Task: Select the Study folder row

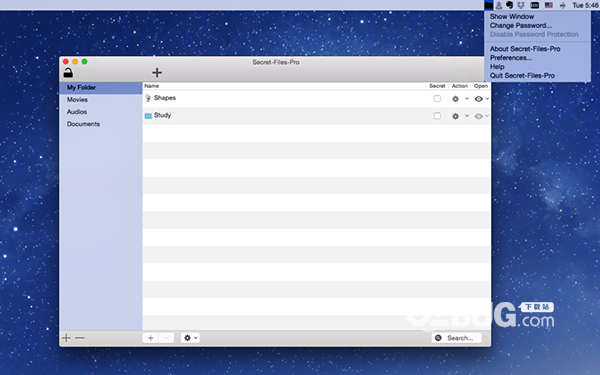Action: (317, 116)
